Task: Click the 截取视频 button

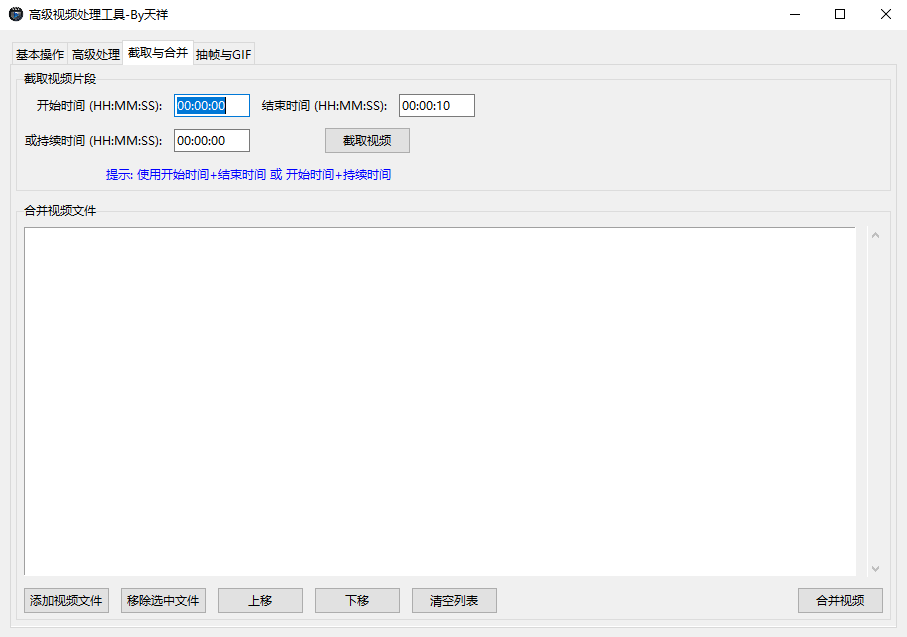Action: point(367,141)
